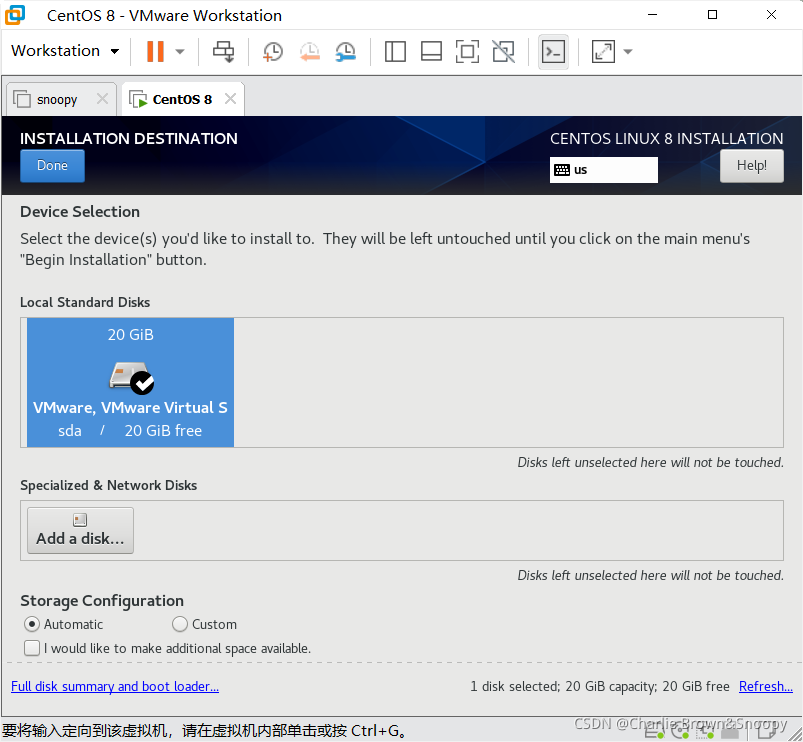This screenshot has width=803, height=742.
Task: Click the 'Local Standard Disks' heading
Action: [85, 302]
